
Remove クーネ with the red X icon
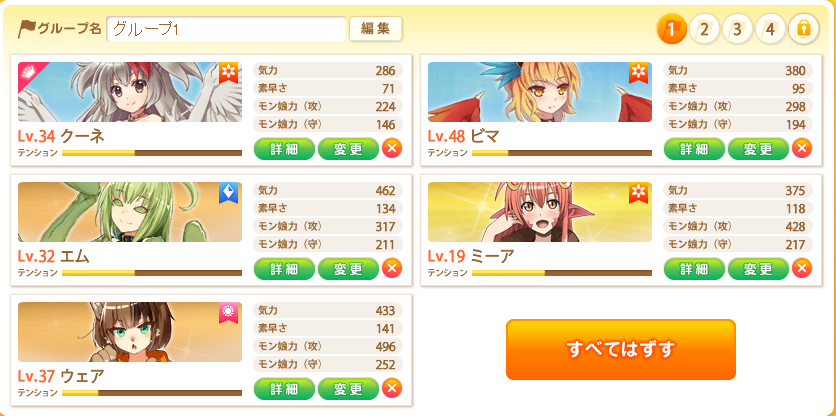392,148
